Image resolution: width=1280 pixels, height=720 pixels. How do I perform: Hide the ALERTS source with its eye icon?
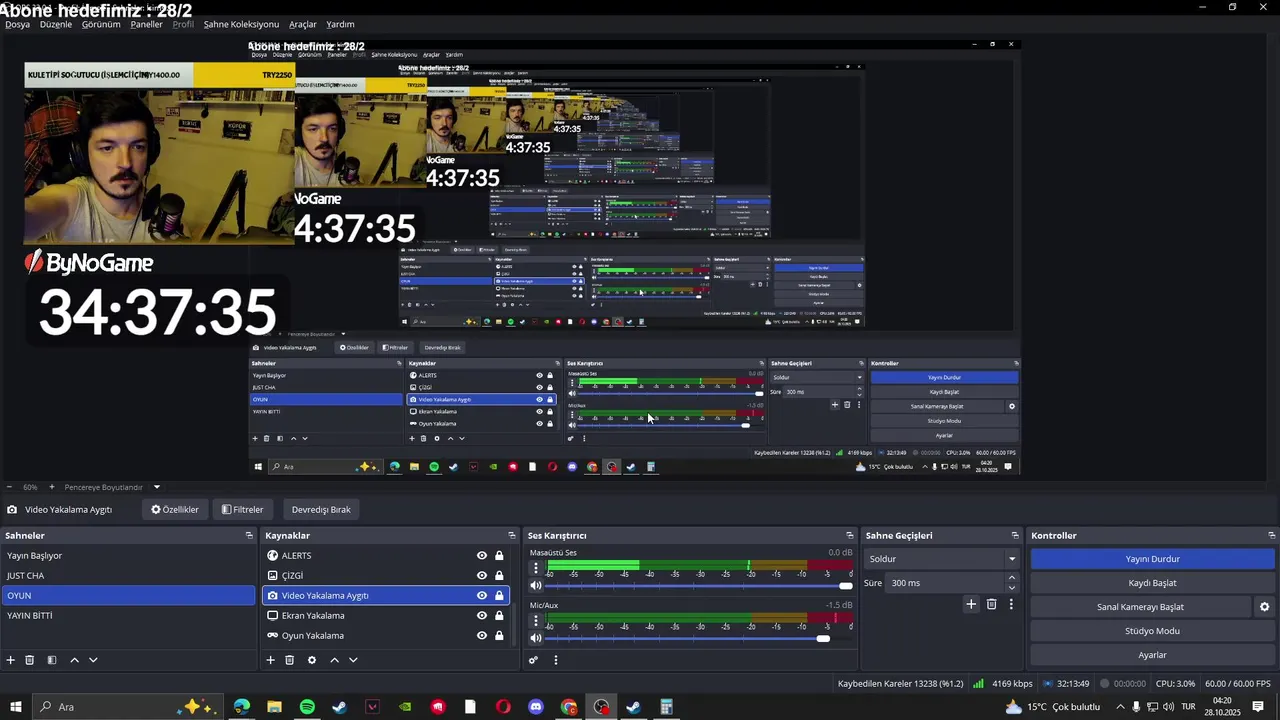[x=482, y=556]
